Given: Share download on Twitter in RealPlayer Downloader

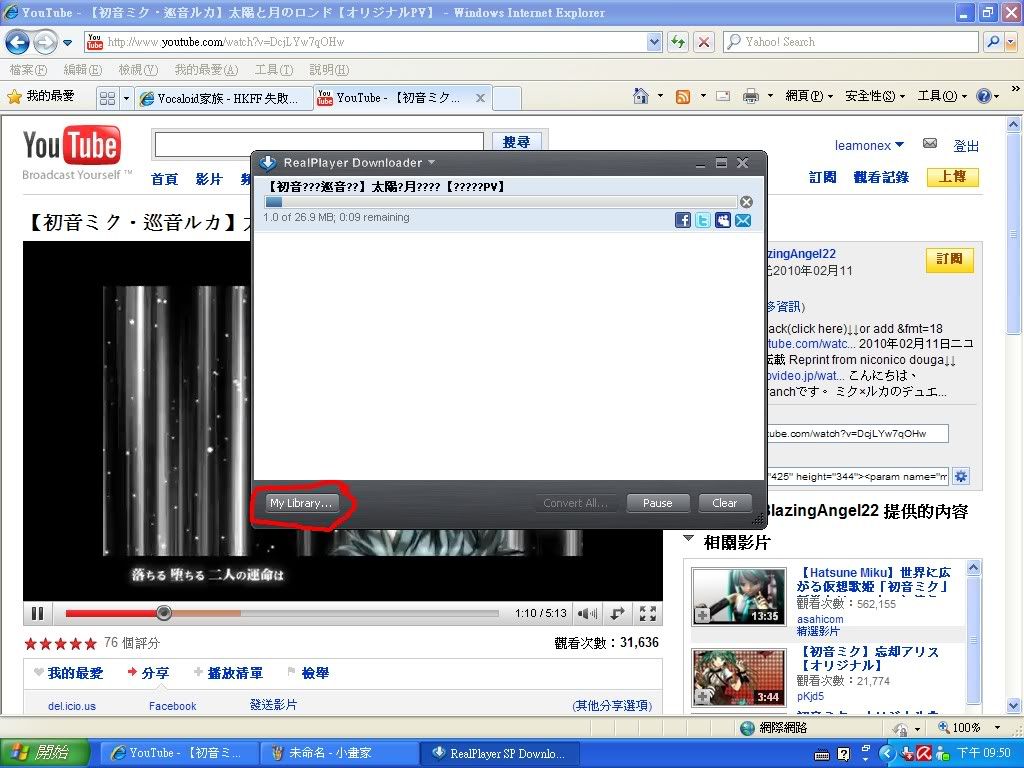Looking at the screenshot, I should tap(703, 220).
